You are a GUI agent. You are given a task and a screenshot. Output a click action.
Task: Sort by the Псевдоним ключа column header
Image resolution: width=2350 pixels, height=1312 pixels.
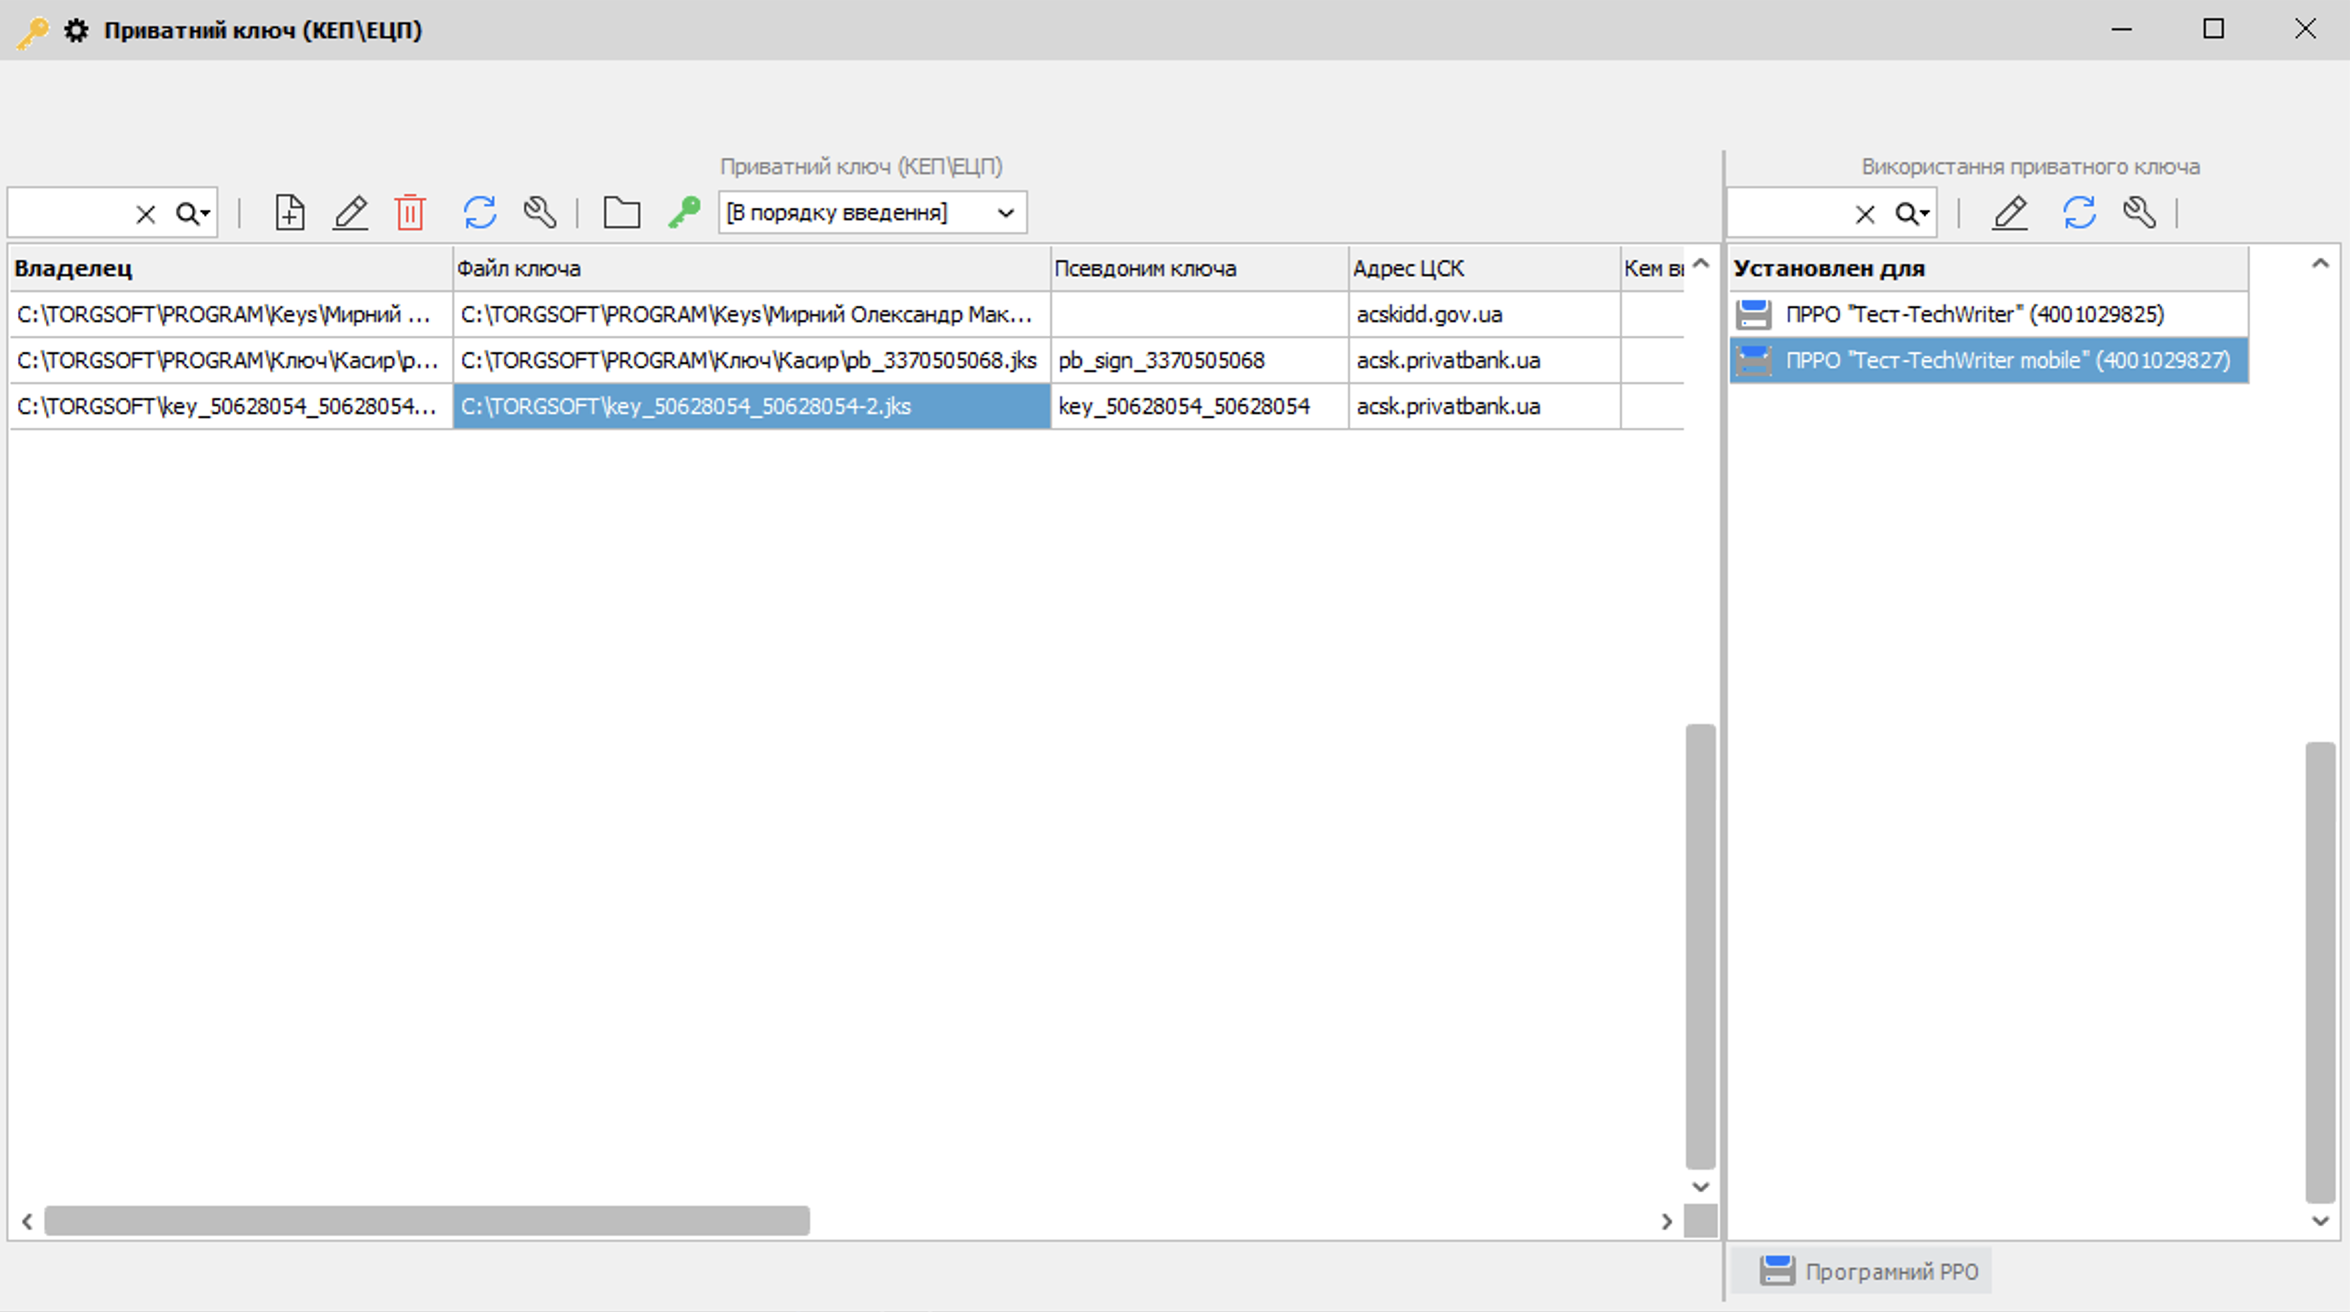[x=1199, y=268]
